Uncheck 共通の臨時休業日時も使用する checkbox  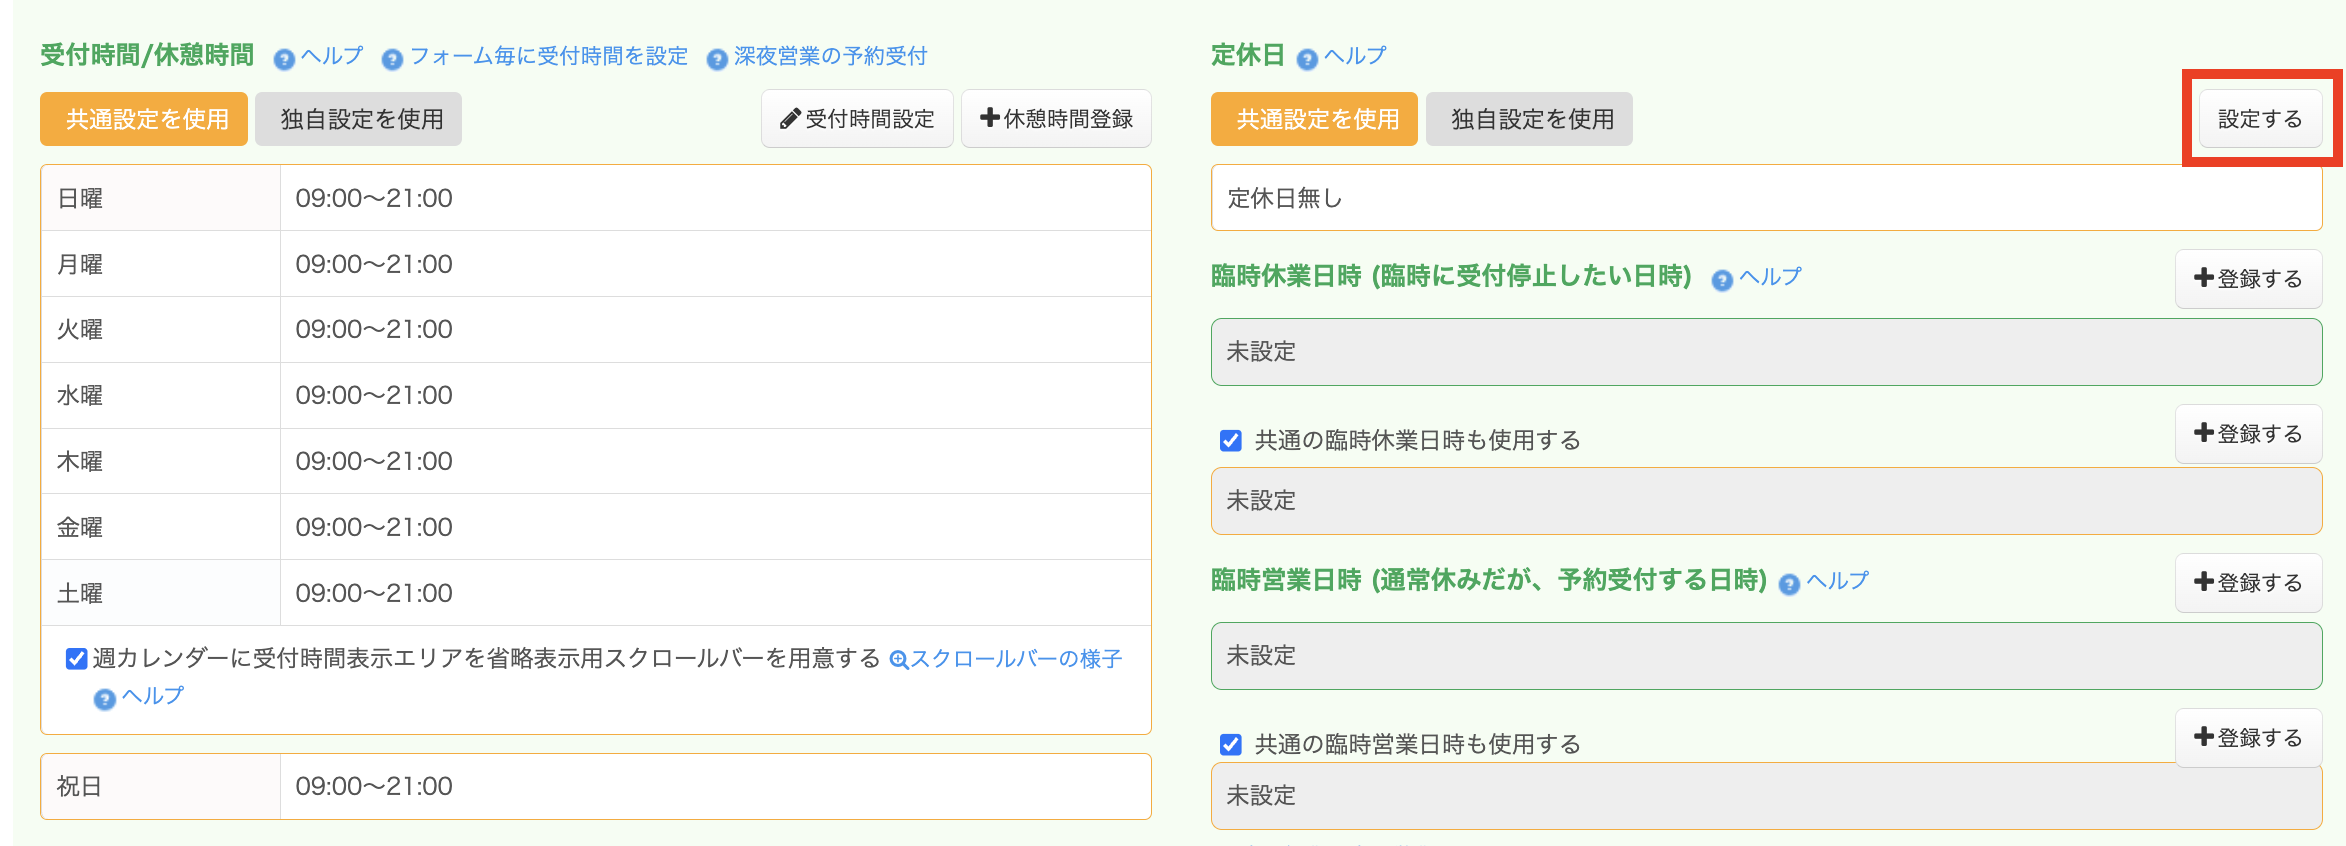(x=1231, y=441)
